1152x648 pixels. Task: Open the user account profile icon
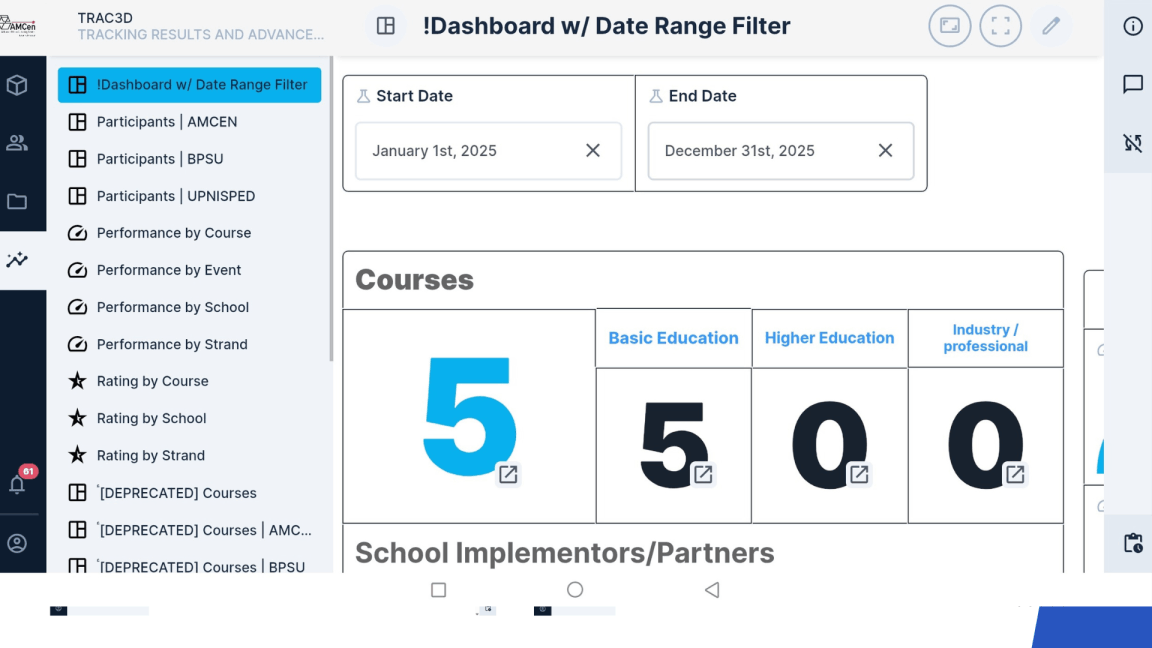point(17,544)
